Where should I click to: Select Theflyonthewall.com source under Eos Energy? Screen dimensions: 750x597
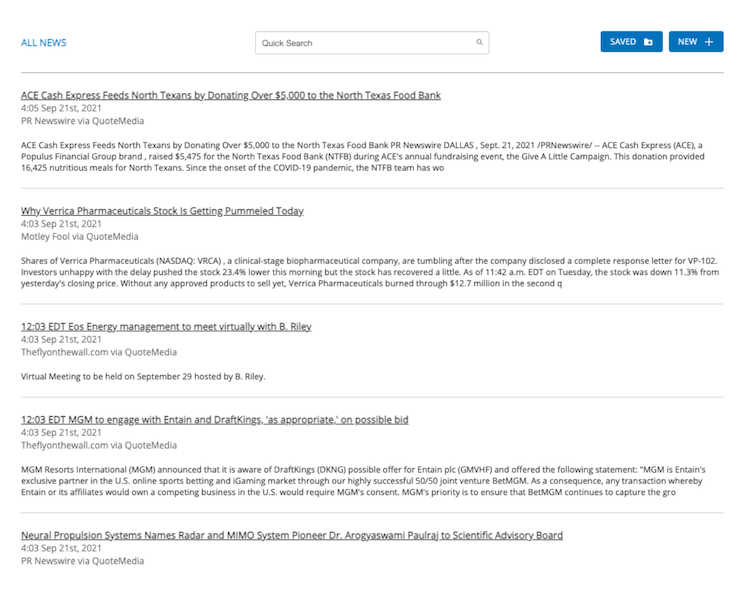(x=99, y=352)
